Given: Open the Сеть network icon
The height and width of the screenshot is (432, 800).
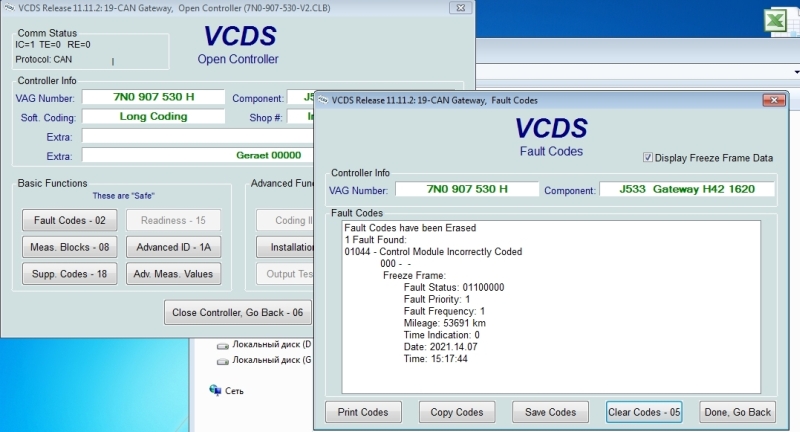Looking at the screenshot, I should (x=215, y=390).
